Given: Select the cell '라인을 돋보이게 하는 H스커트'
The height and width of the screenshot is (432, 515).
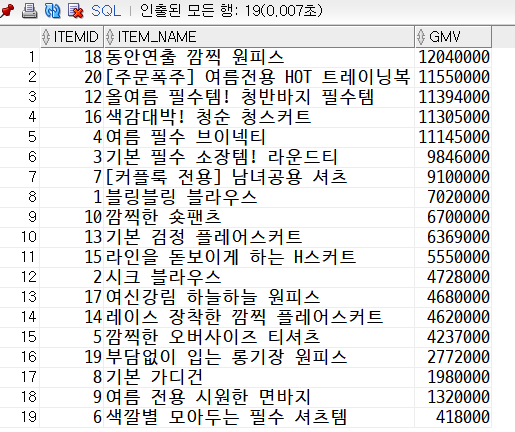Looking at the screenshot, I should (x=259, y=257).
